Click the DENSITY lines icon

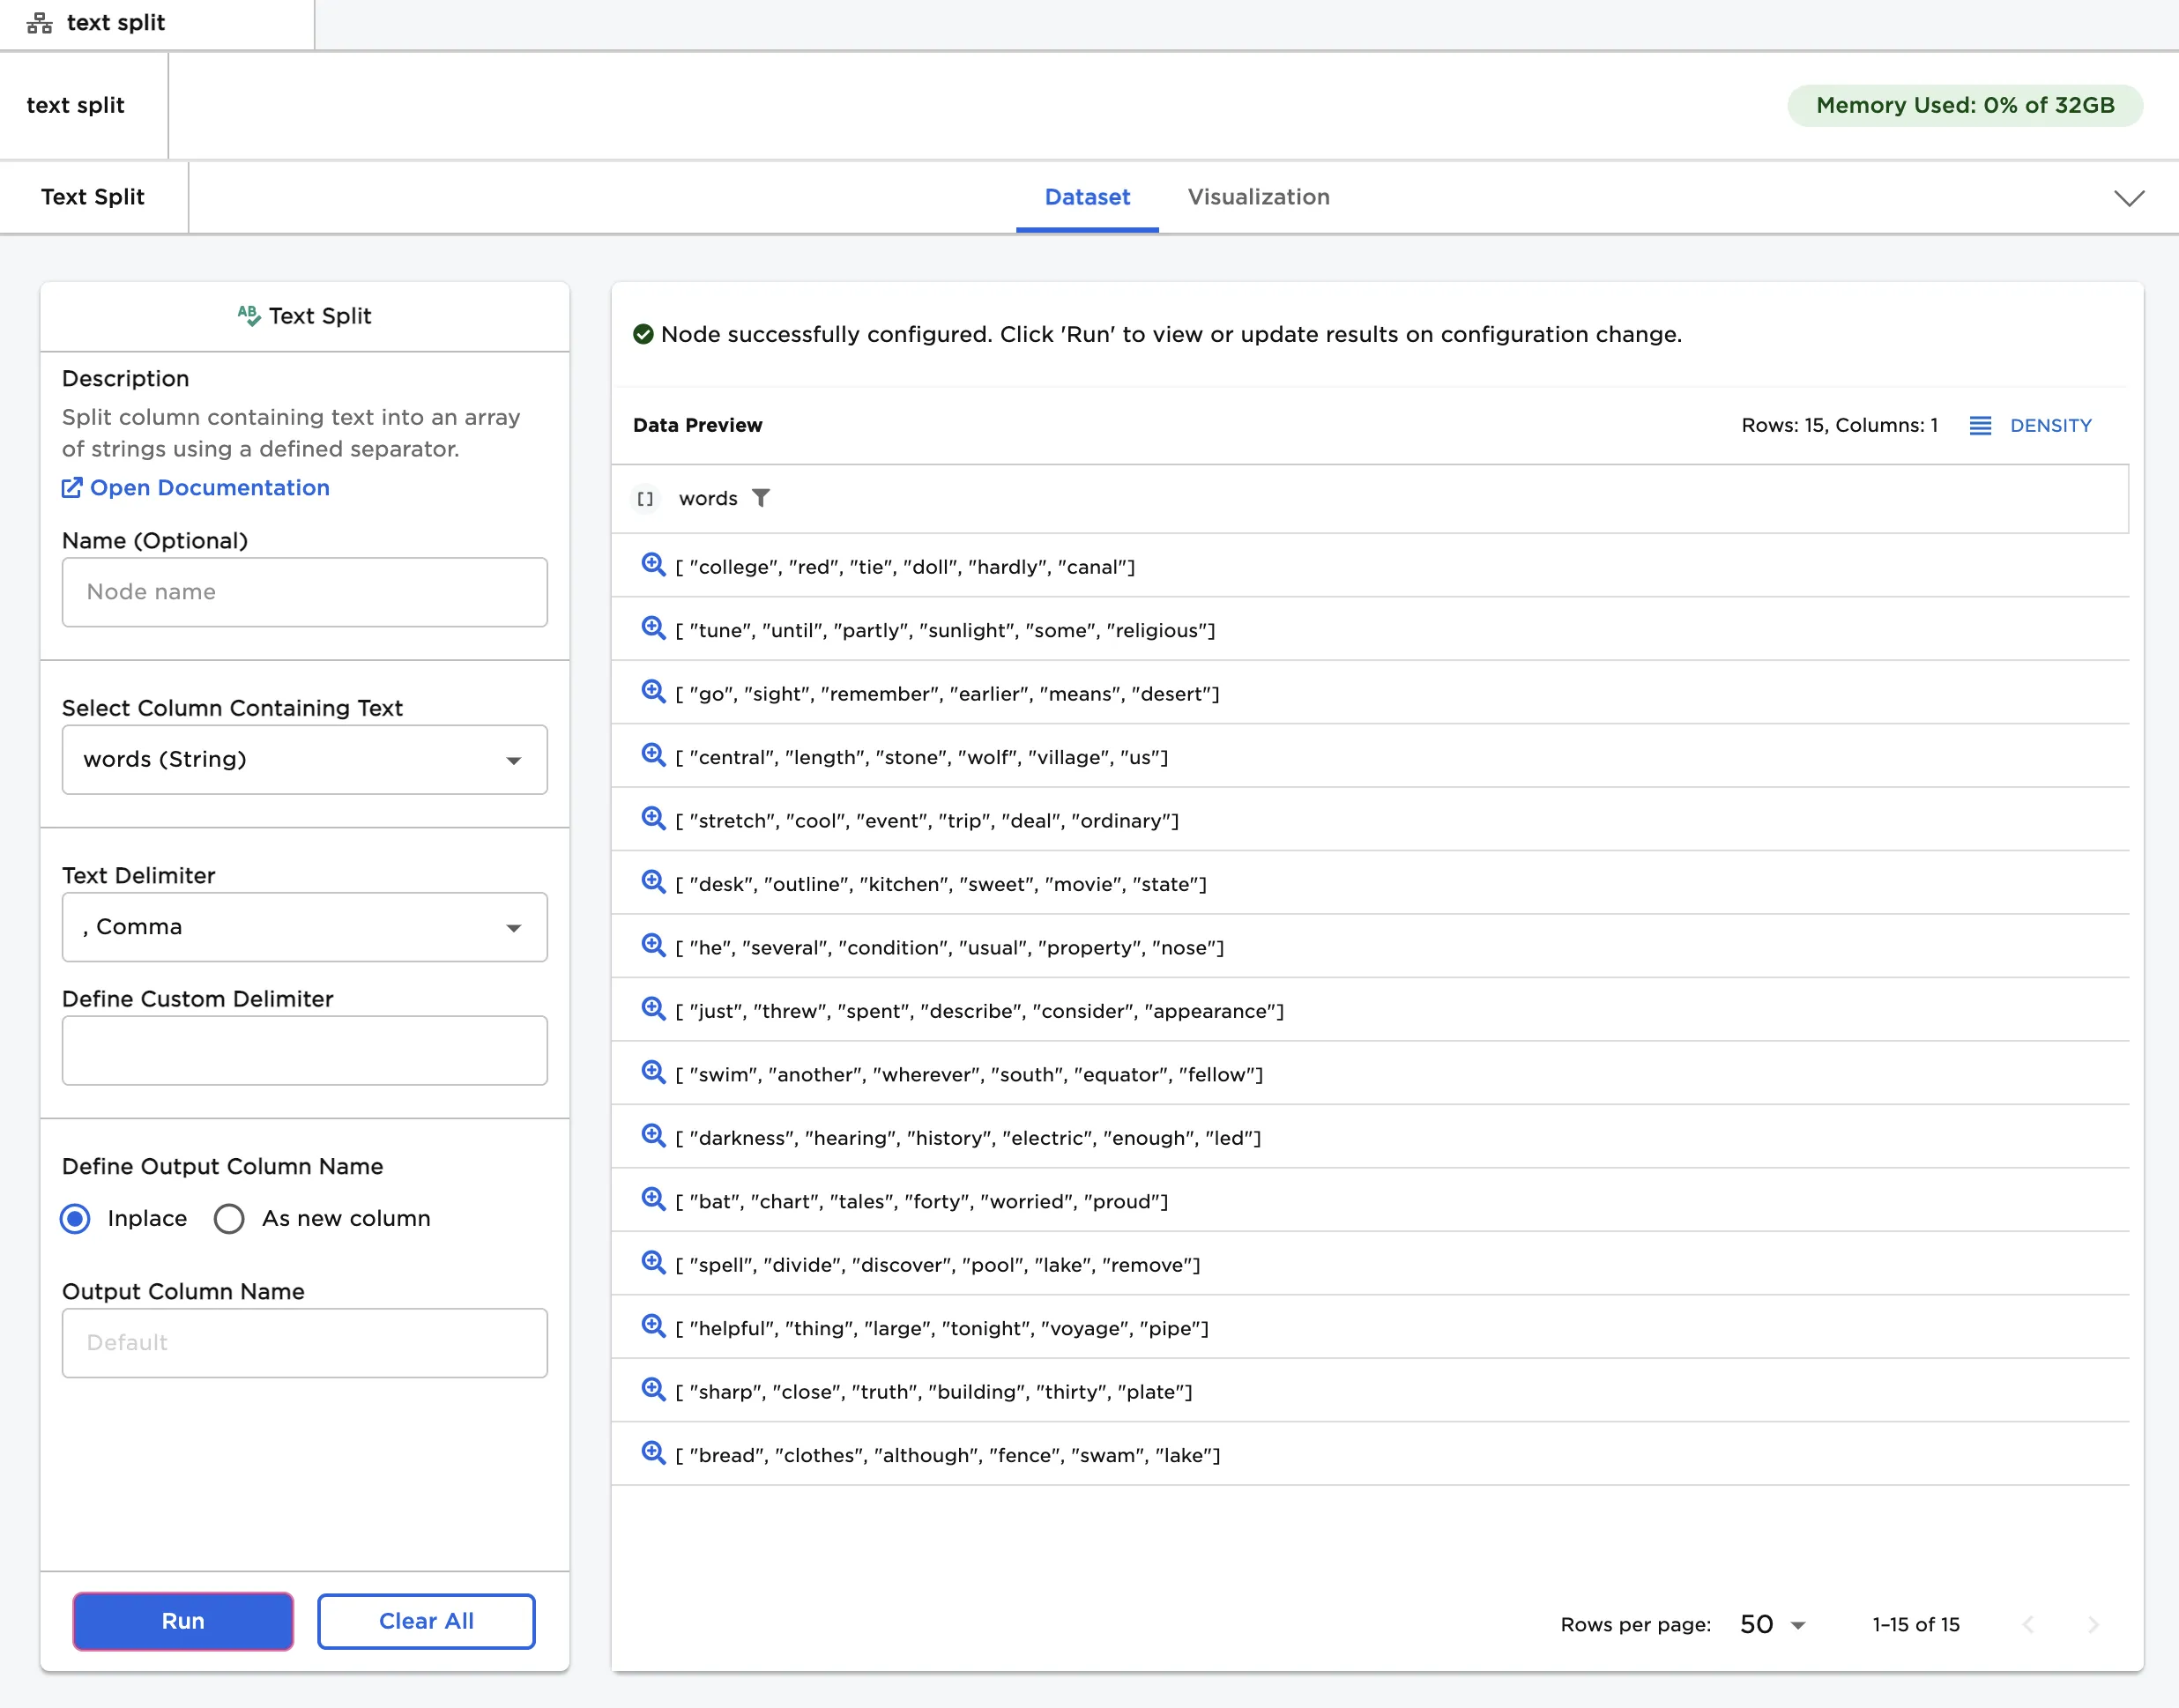(1979, 426)
